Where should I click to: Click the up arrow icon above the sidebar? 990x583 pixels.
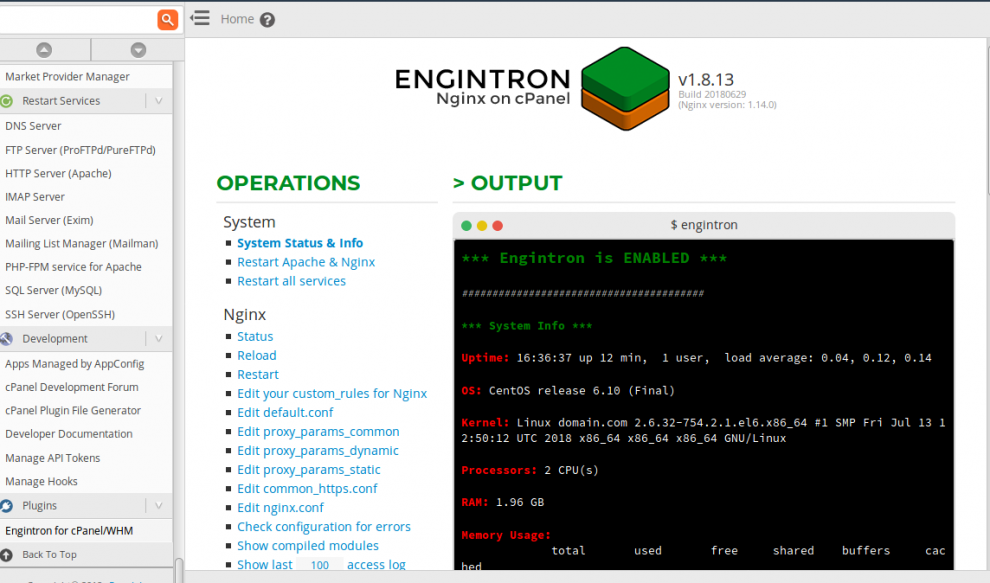click(x=43, y=48)
